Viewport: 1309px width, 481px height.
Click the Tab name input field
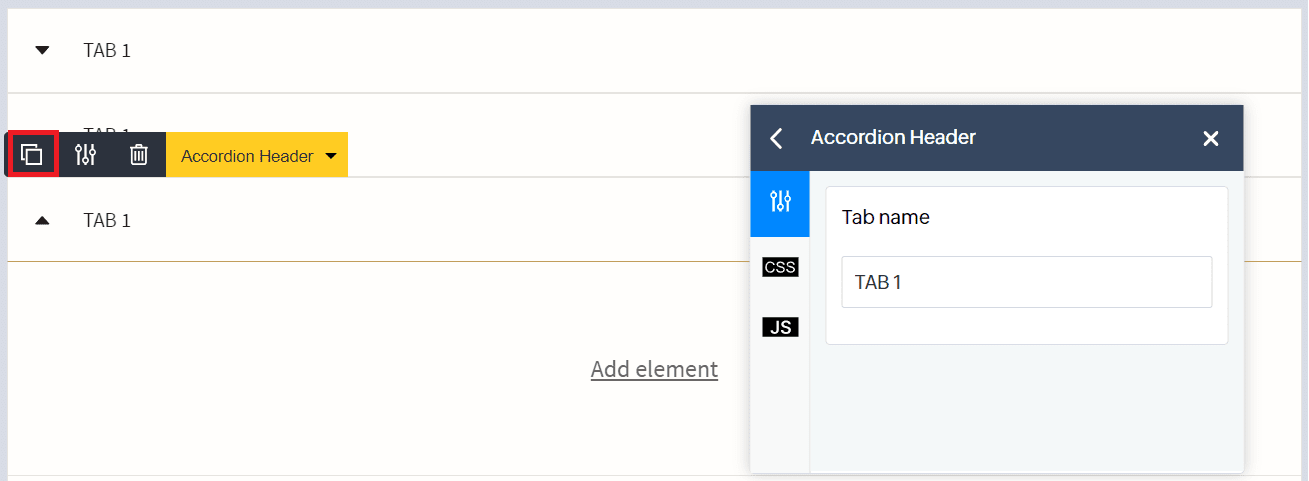[1026, 282]
